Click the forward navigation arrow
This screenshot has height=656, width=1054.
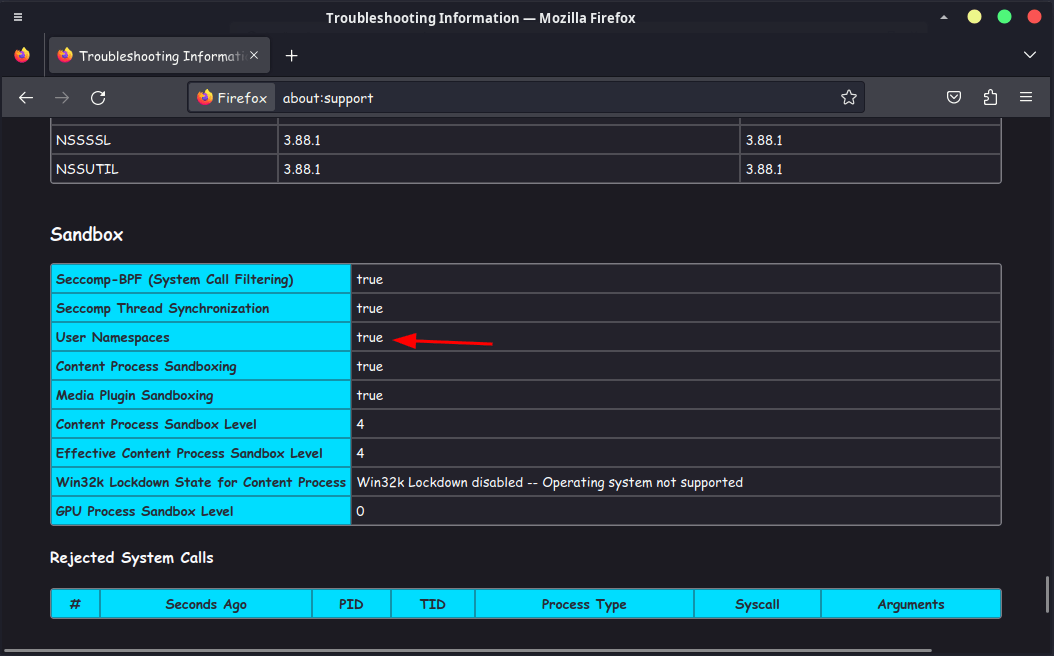pyautogui.click(x=61, y=97)
